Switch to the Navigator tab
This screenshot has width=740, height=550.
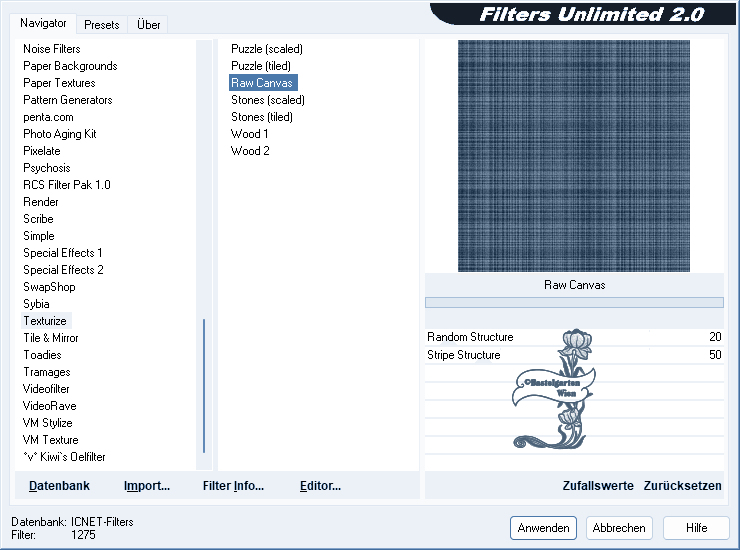point(43,23)
